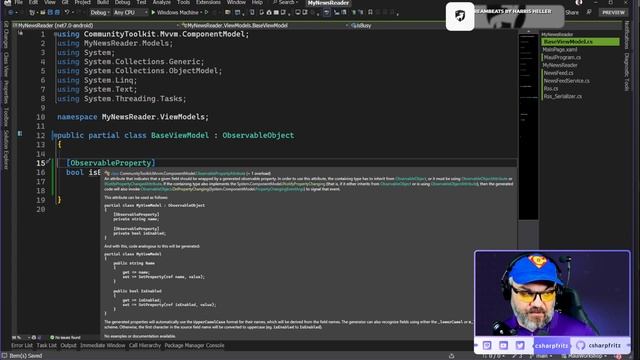Open the Error List tab

pyautogui.click(x=22, y=345)
